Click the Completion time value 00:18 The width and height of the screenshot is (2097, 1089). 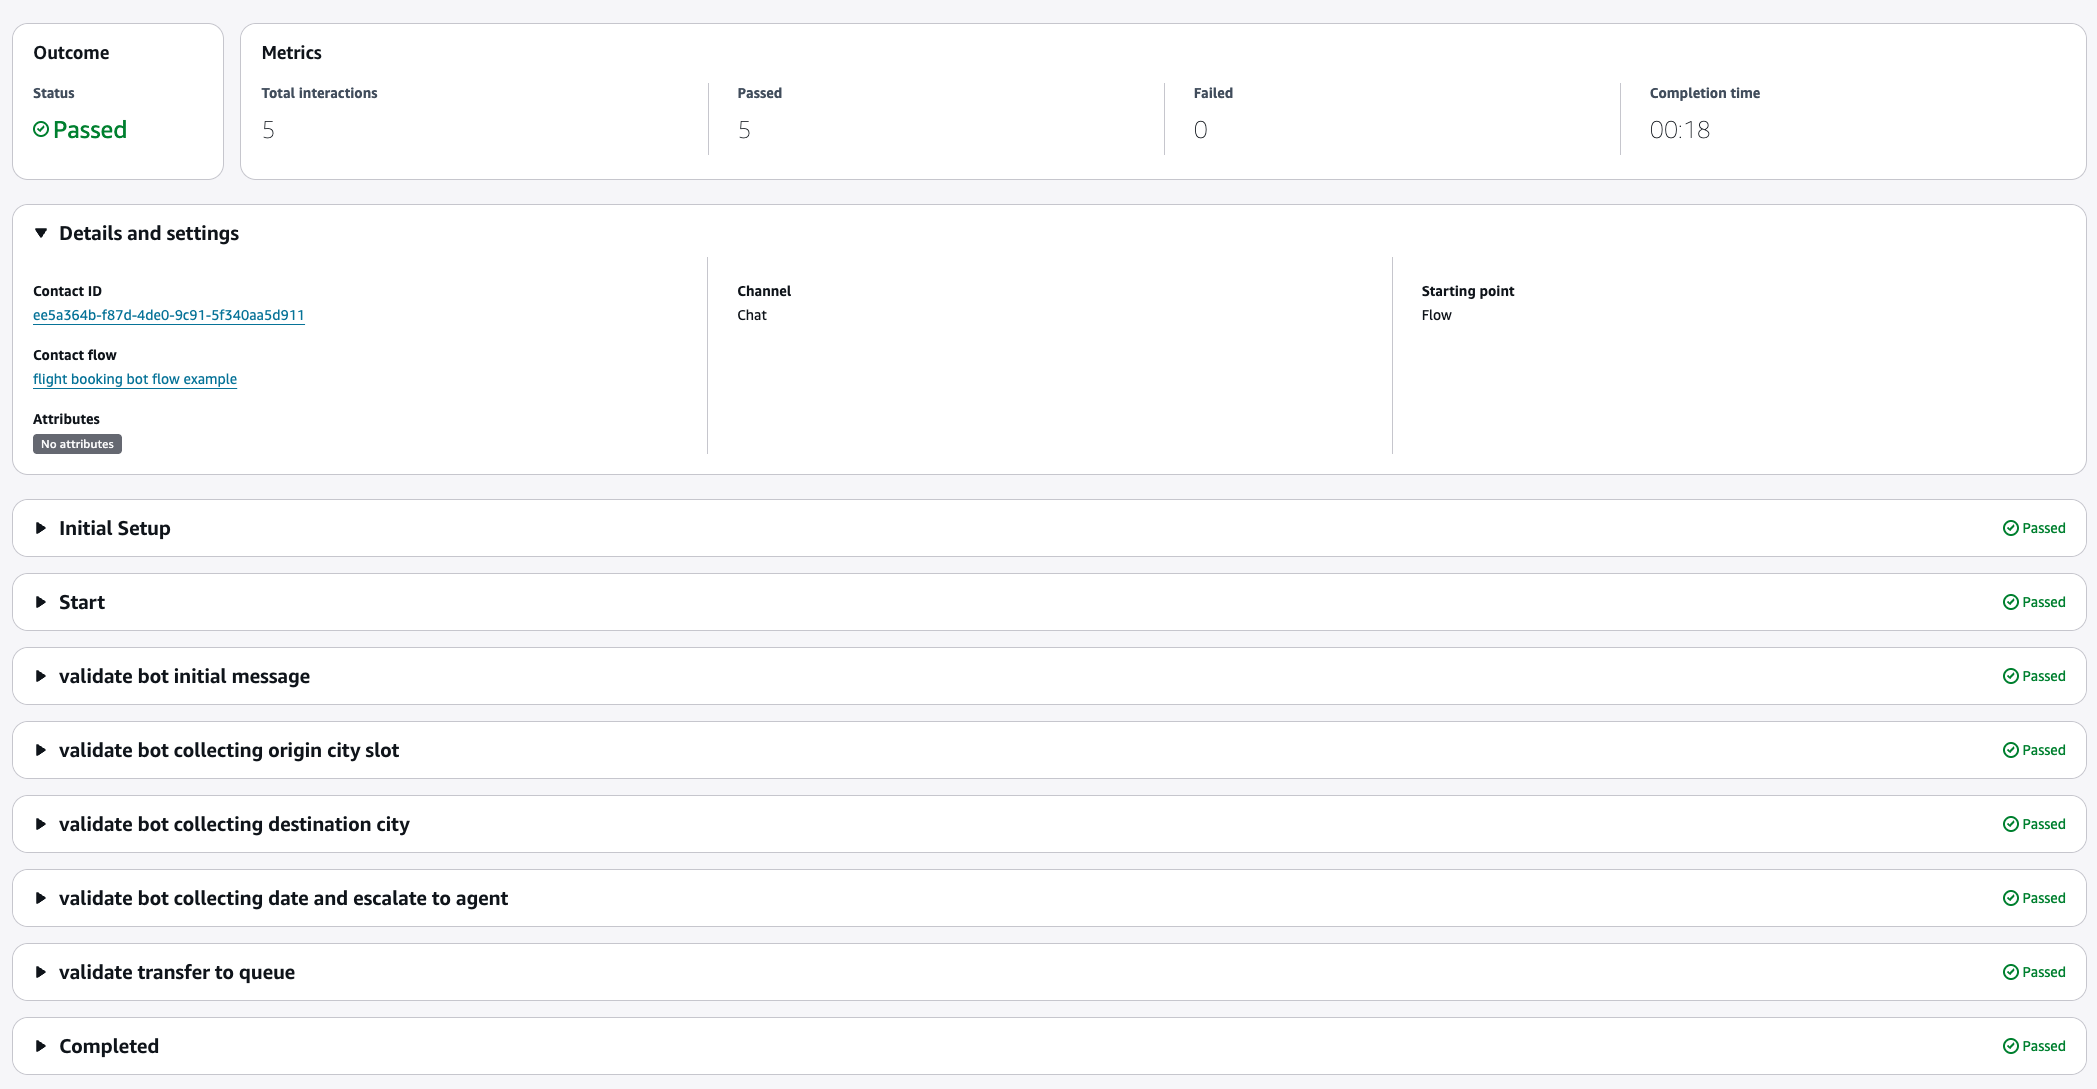pyautogui.click(x=1679, y=130)
